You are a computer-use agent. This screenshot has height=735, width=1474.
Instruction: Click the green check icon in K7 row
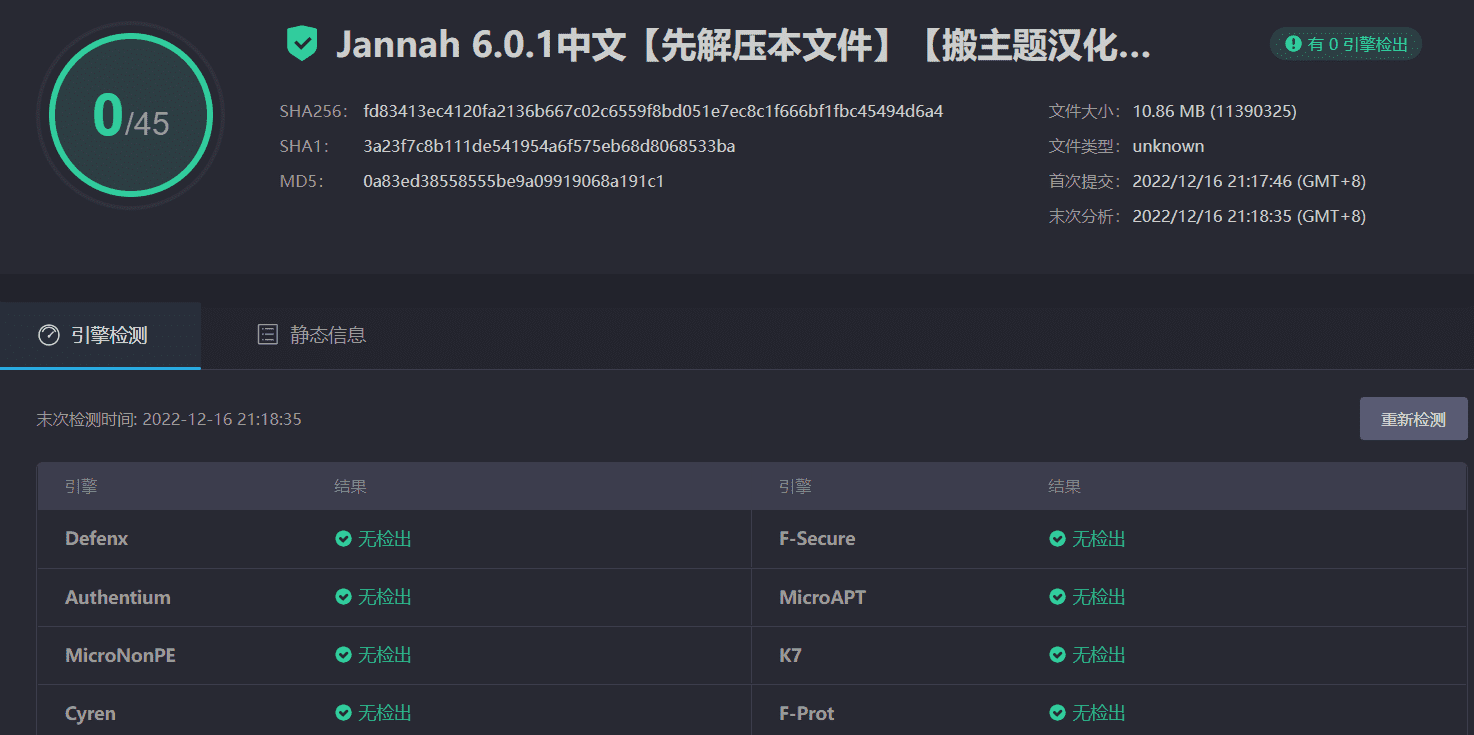point(1057,655)
